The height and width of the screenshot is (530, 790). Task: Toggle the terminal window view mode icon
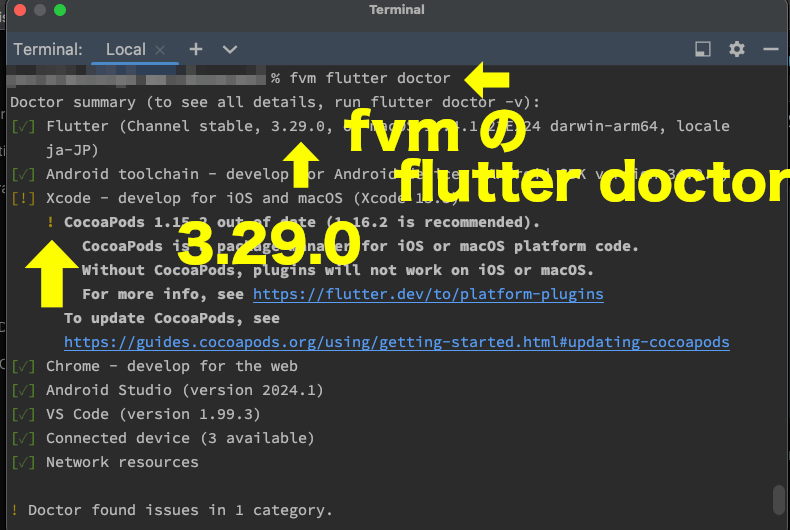tap(703, 49)
